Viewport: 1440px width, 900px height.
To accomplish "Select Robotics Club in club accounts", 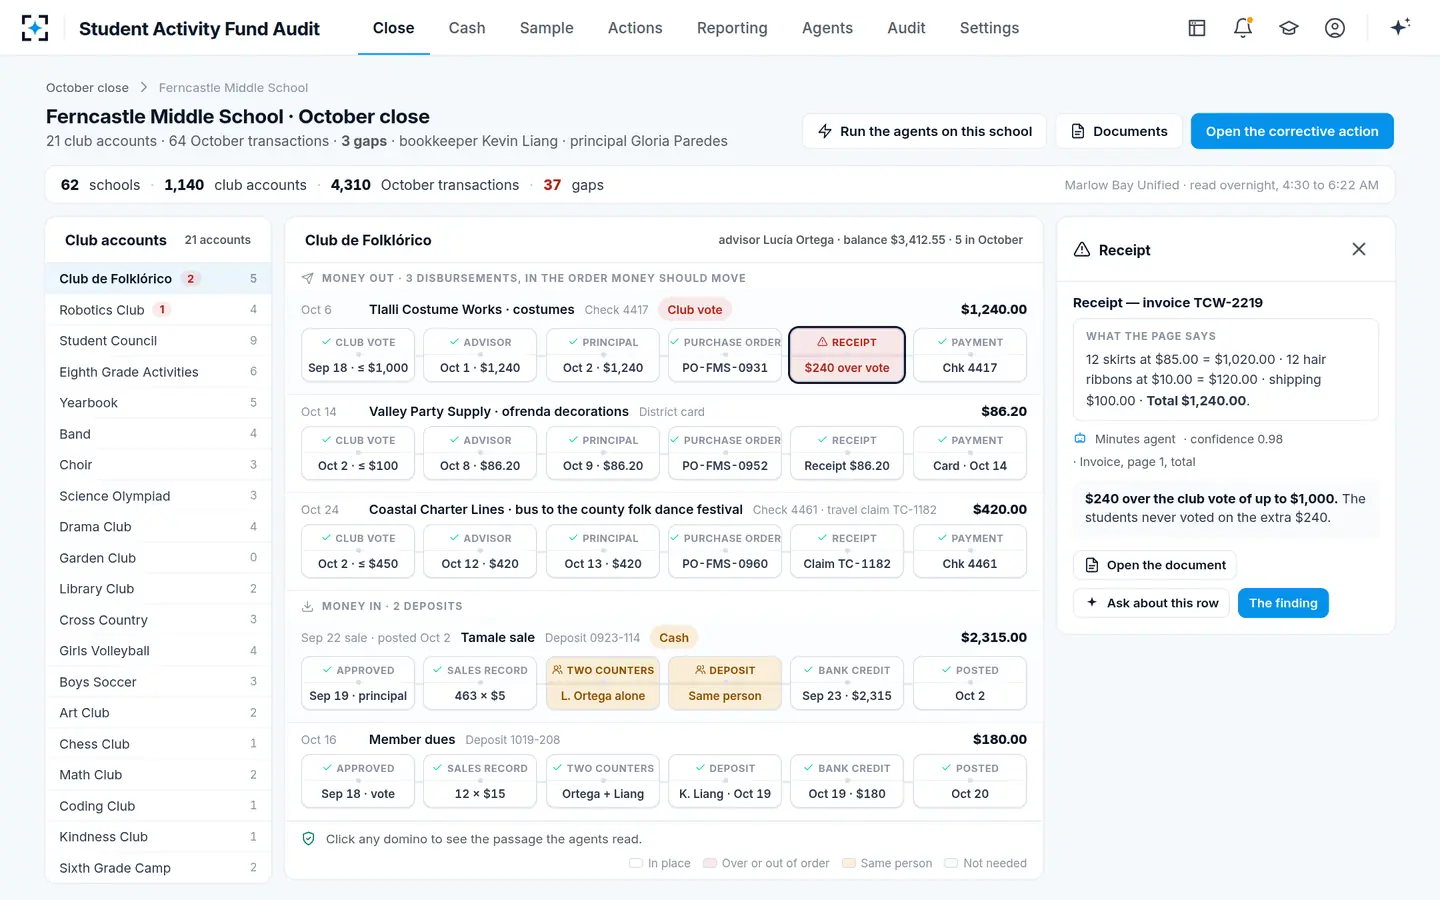I will tap(158, 310).
